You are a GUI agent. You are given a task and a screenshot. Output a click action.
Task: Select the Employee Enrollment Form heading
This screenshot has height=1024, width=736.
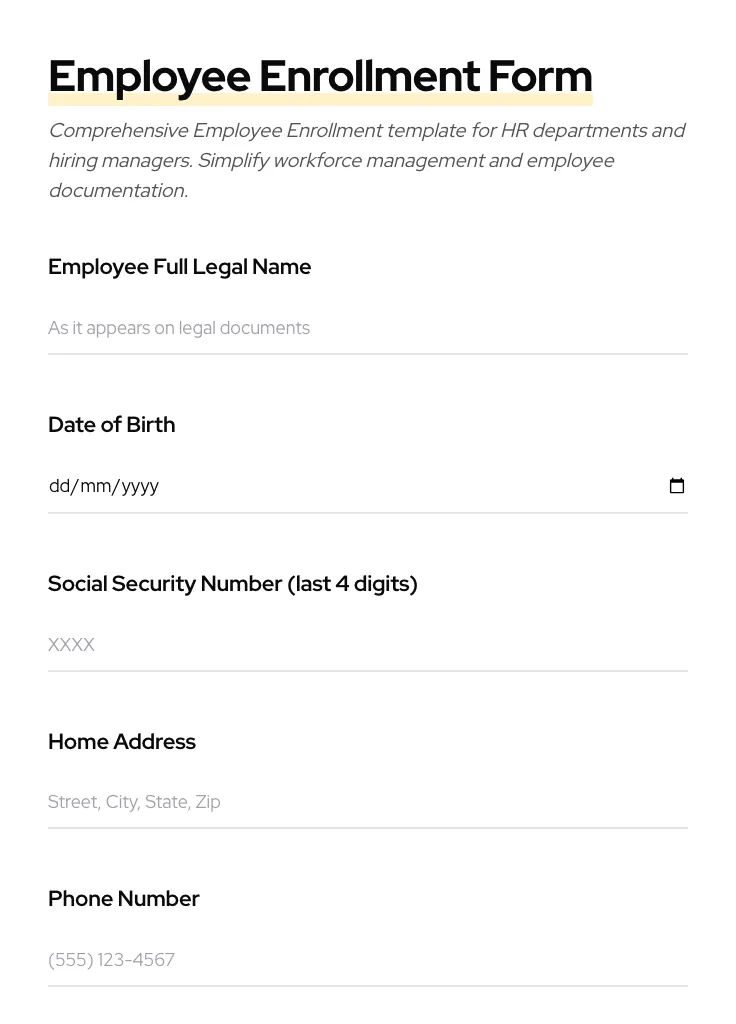click(x=320, y=75)
